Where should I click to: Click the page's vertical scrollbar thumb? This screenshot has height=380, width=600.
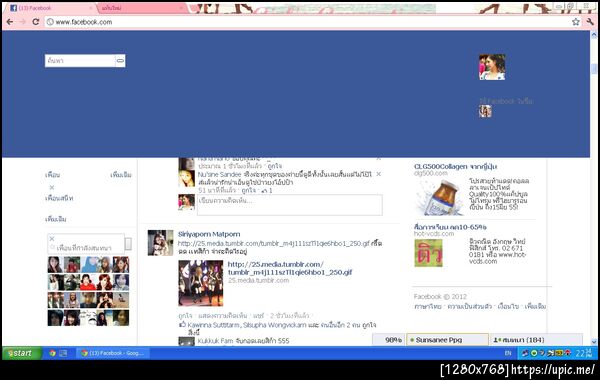pos(594,69)
